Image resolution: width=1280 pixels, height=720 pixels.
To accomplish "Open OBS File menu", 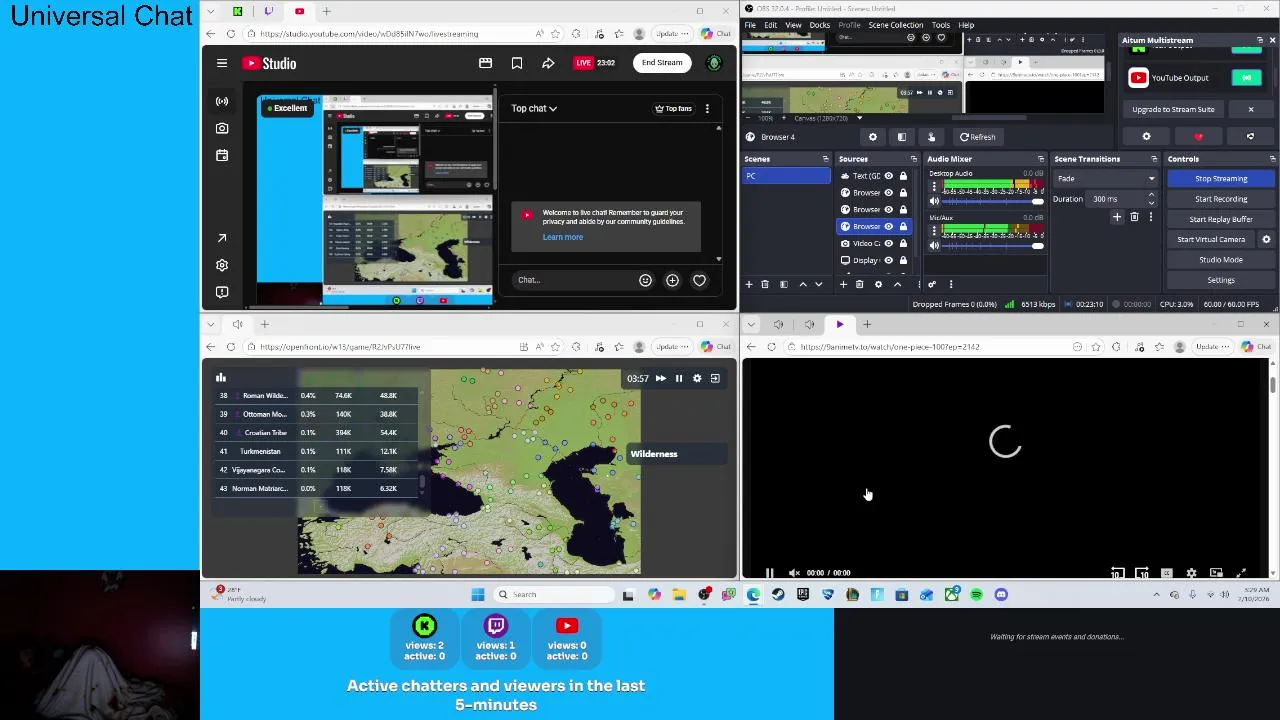I will [750, 25].
